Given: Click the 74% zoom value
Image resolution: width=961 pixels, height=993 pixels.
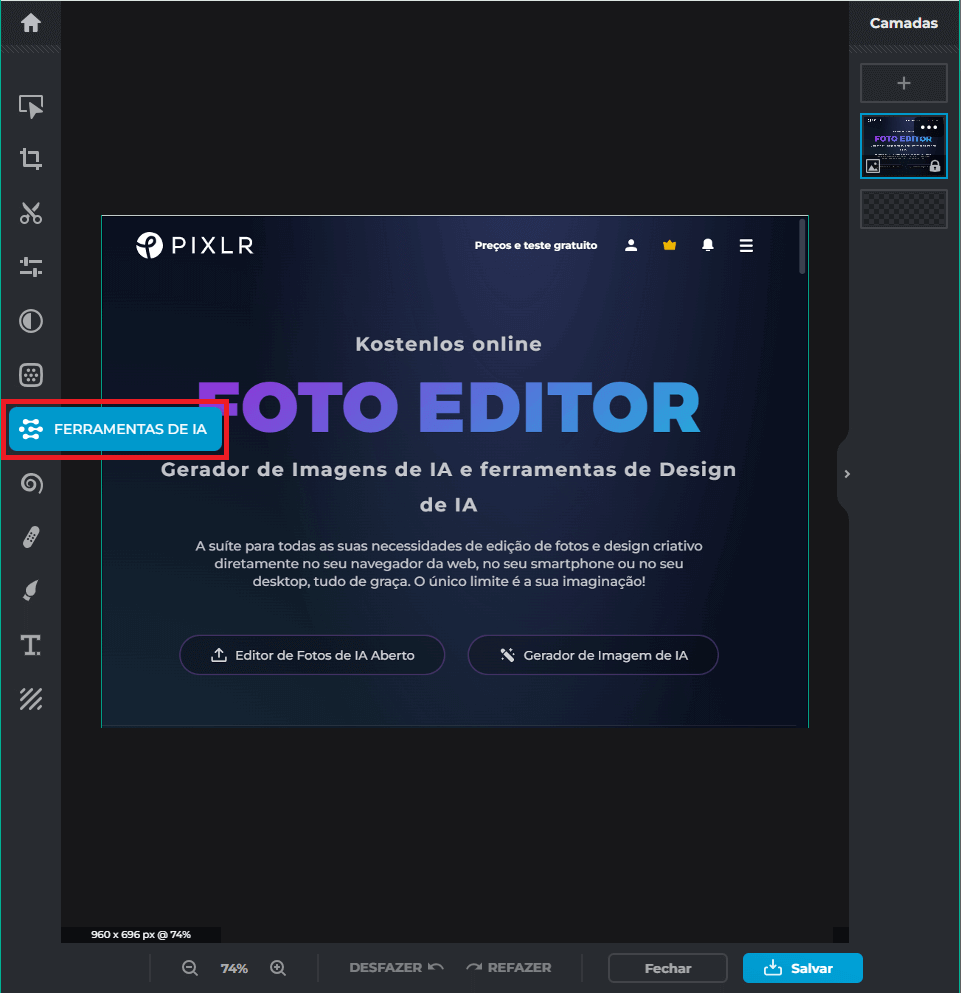Looking at the screenshot, I should click(x=234, y=968).
